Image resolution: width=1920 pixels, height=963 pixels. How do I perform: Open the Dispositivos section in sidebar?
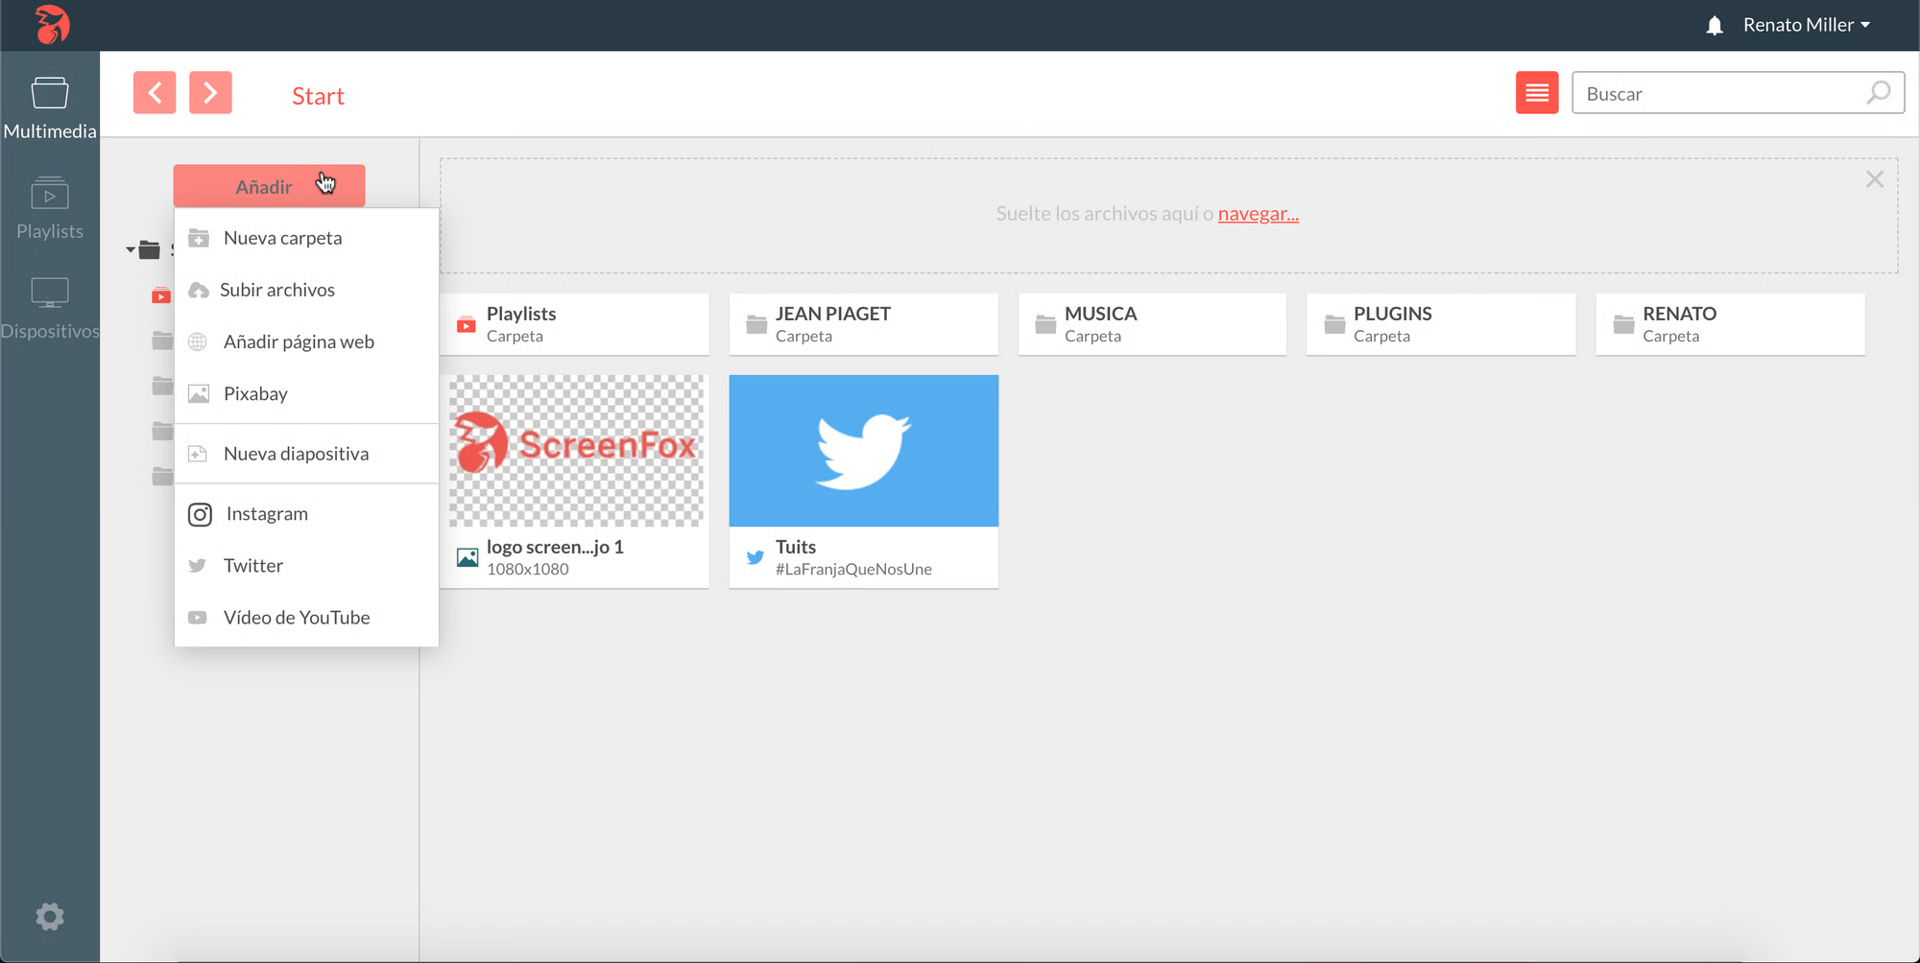(50, 308)
